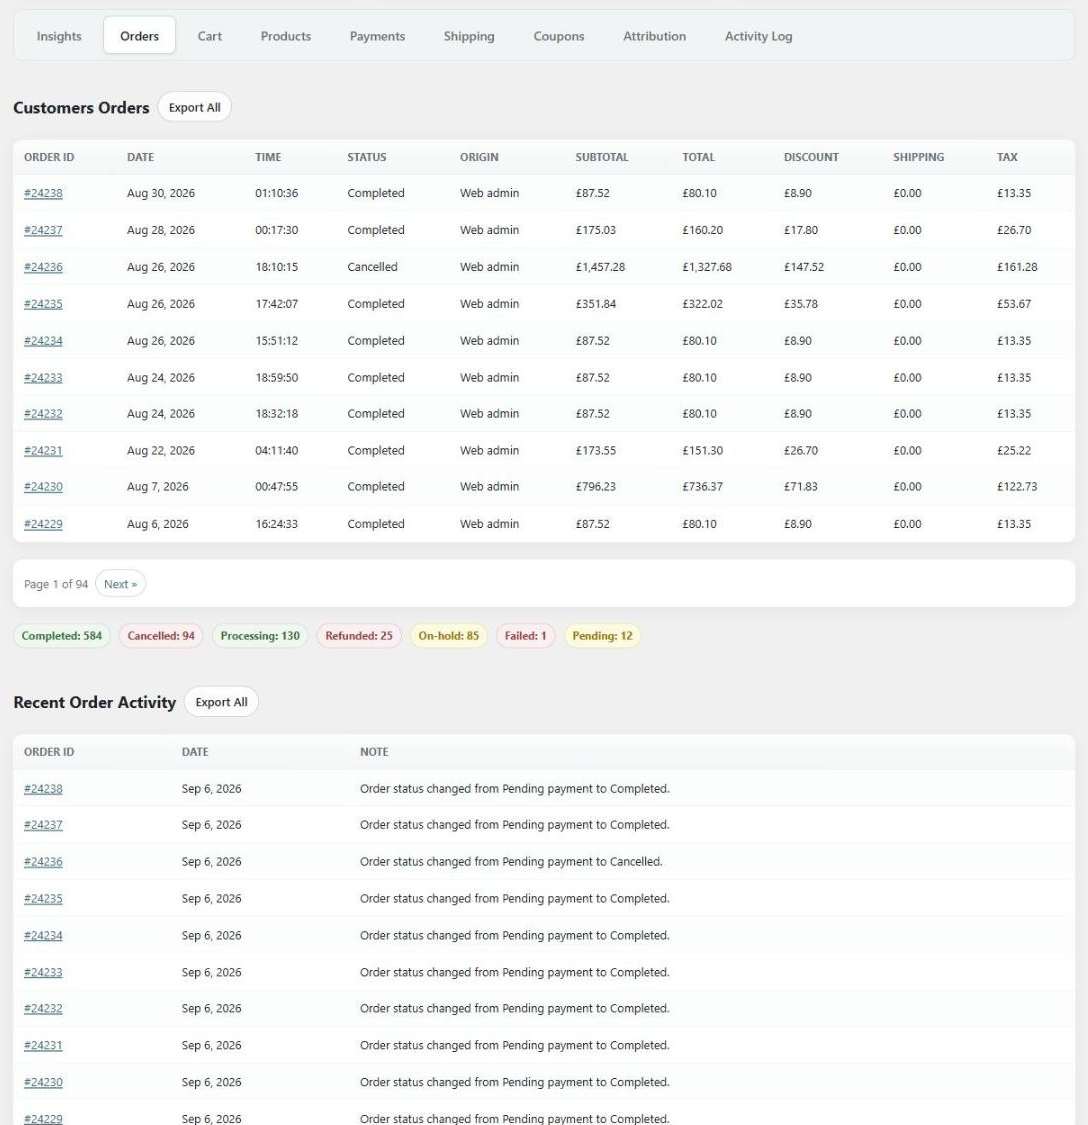Click the 00:17:30 time cell
The width and height of the screenshot is (1088, 1125).
coord(276,230)
